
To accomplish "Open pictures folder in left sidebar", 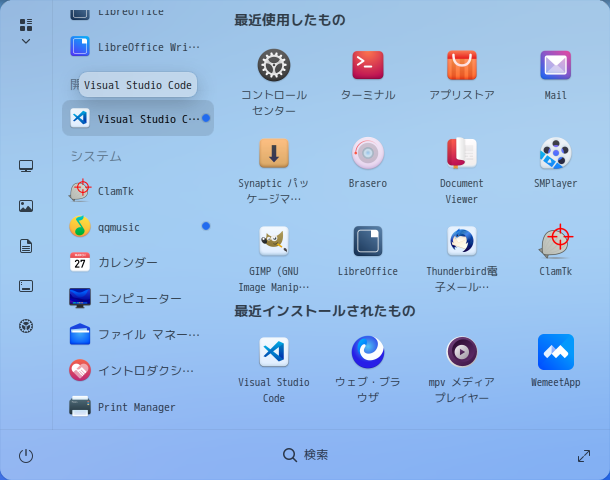I will coord(26,206).
